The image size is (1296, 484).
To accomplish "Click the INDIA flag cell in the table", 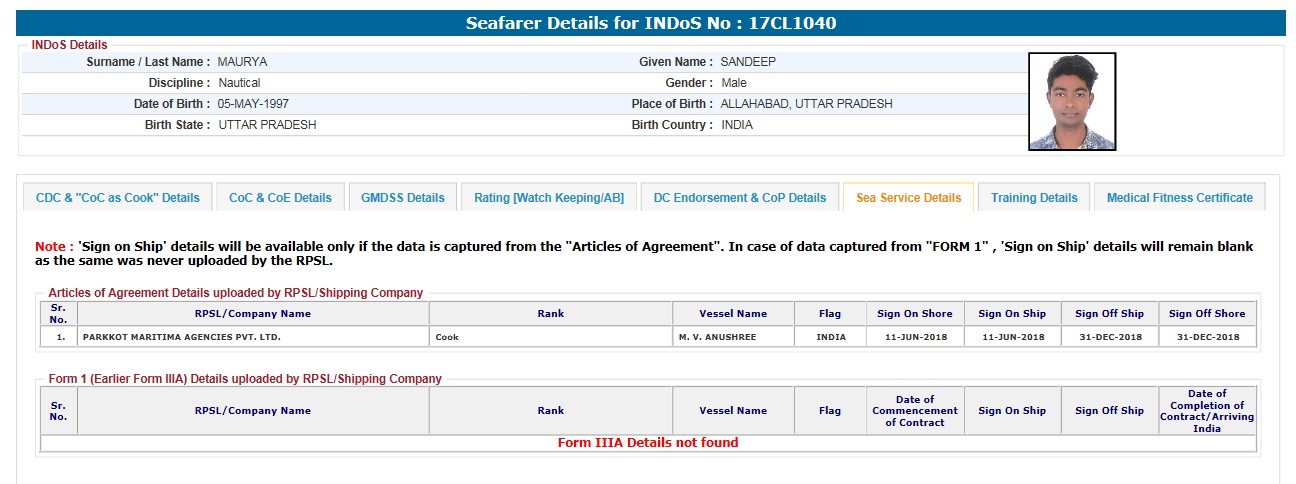I will [x=830, y=337].
